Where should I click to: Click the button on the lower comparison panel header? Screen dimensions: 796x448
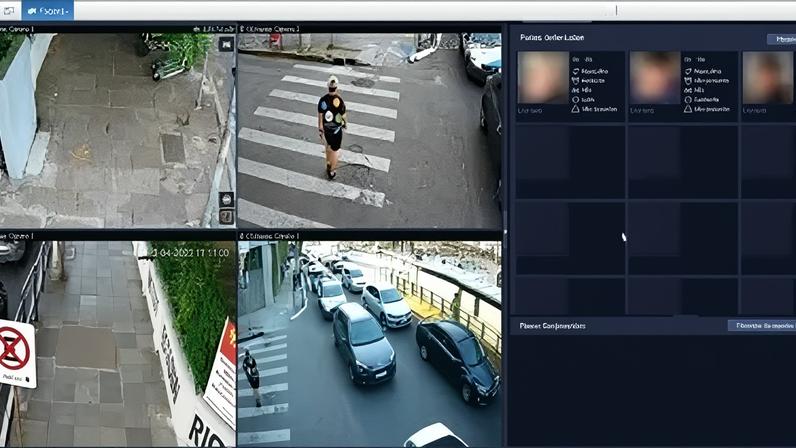click(761, 326)
